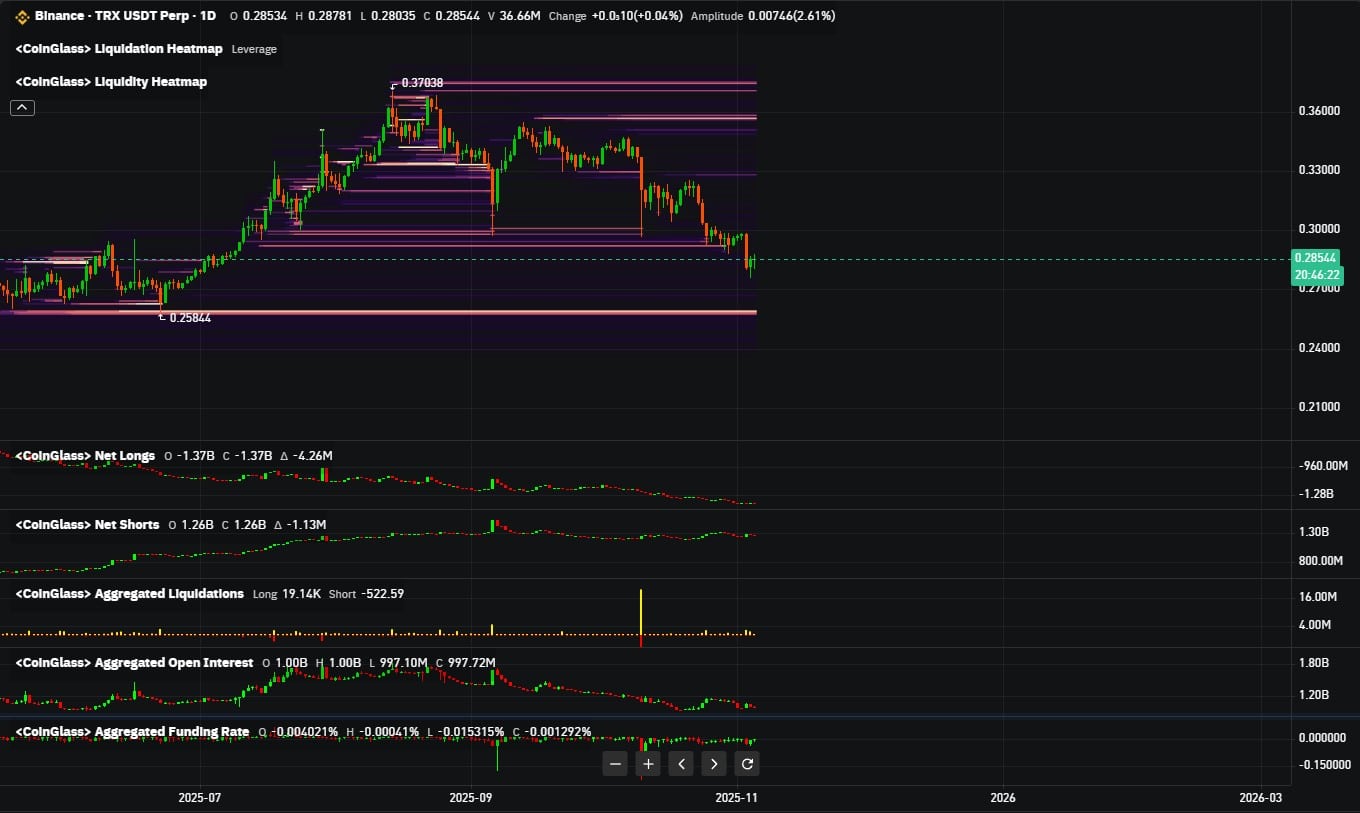Select the Net Longs indicator label

point(85,456)
